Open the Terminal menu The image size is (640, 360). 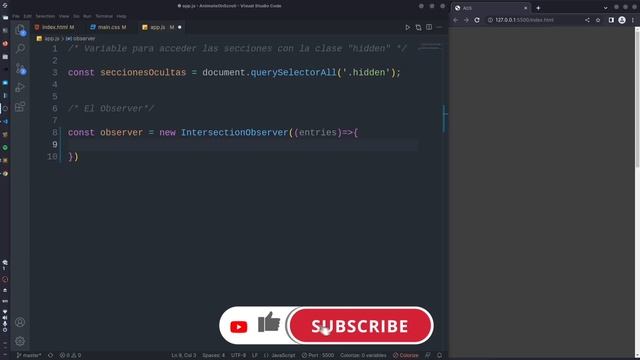[104, 16]
